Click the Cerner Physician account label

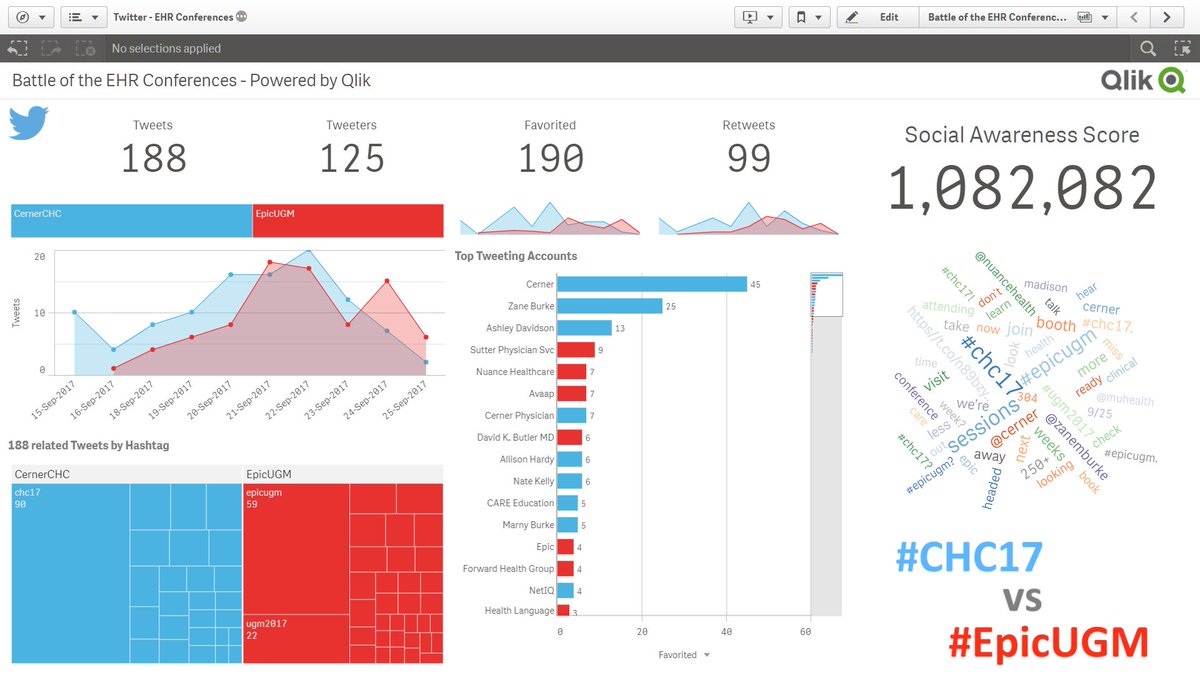tap(520, 416)
